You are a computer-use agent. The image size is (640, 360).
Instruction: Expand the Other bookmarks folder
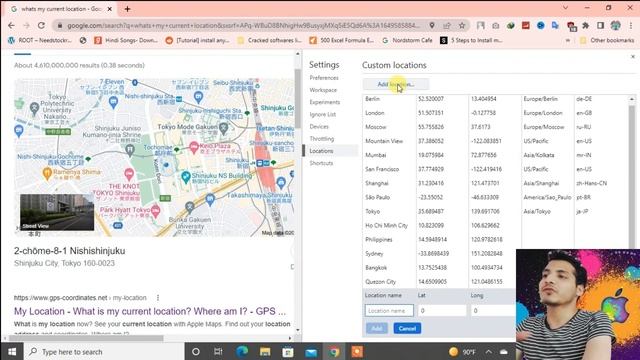(x=607, y=40)
